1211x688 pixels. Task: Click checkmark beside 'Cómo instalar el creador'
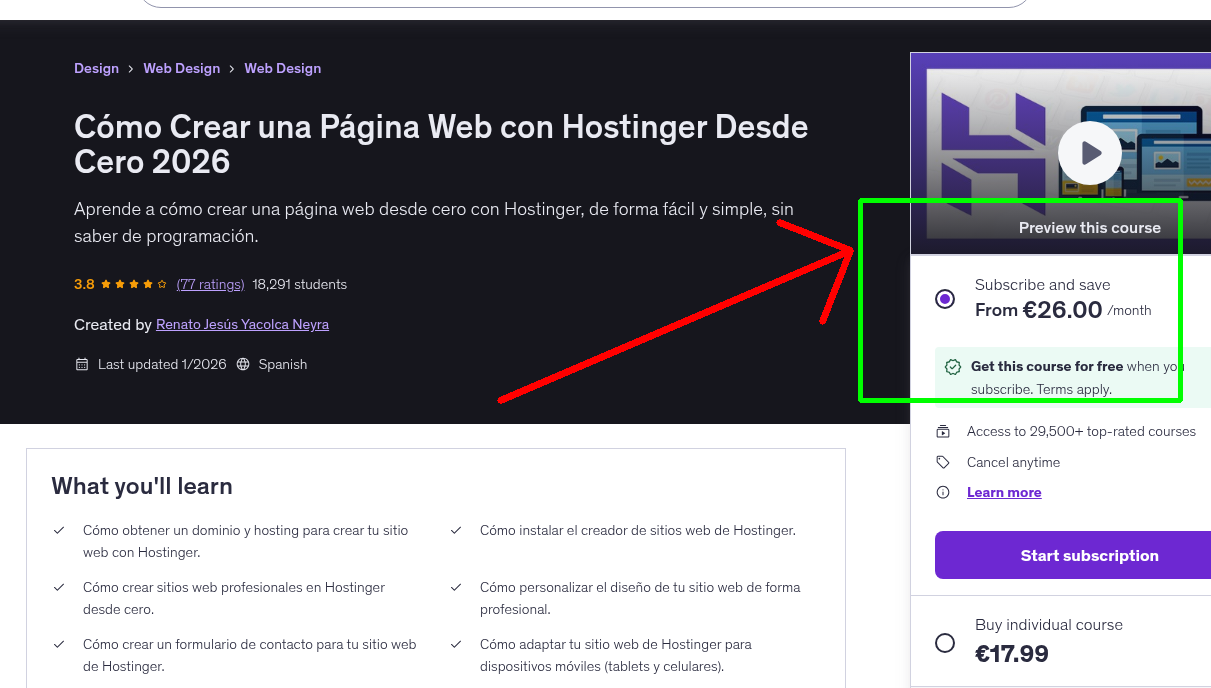[x=456, y=530]
